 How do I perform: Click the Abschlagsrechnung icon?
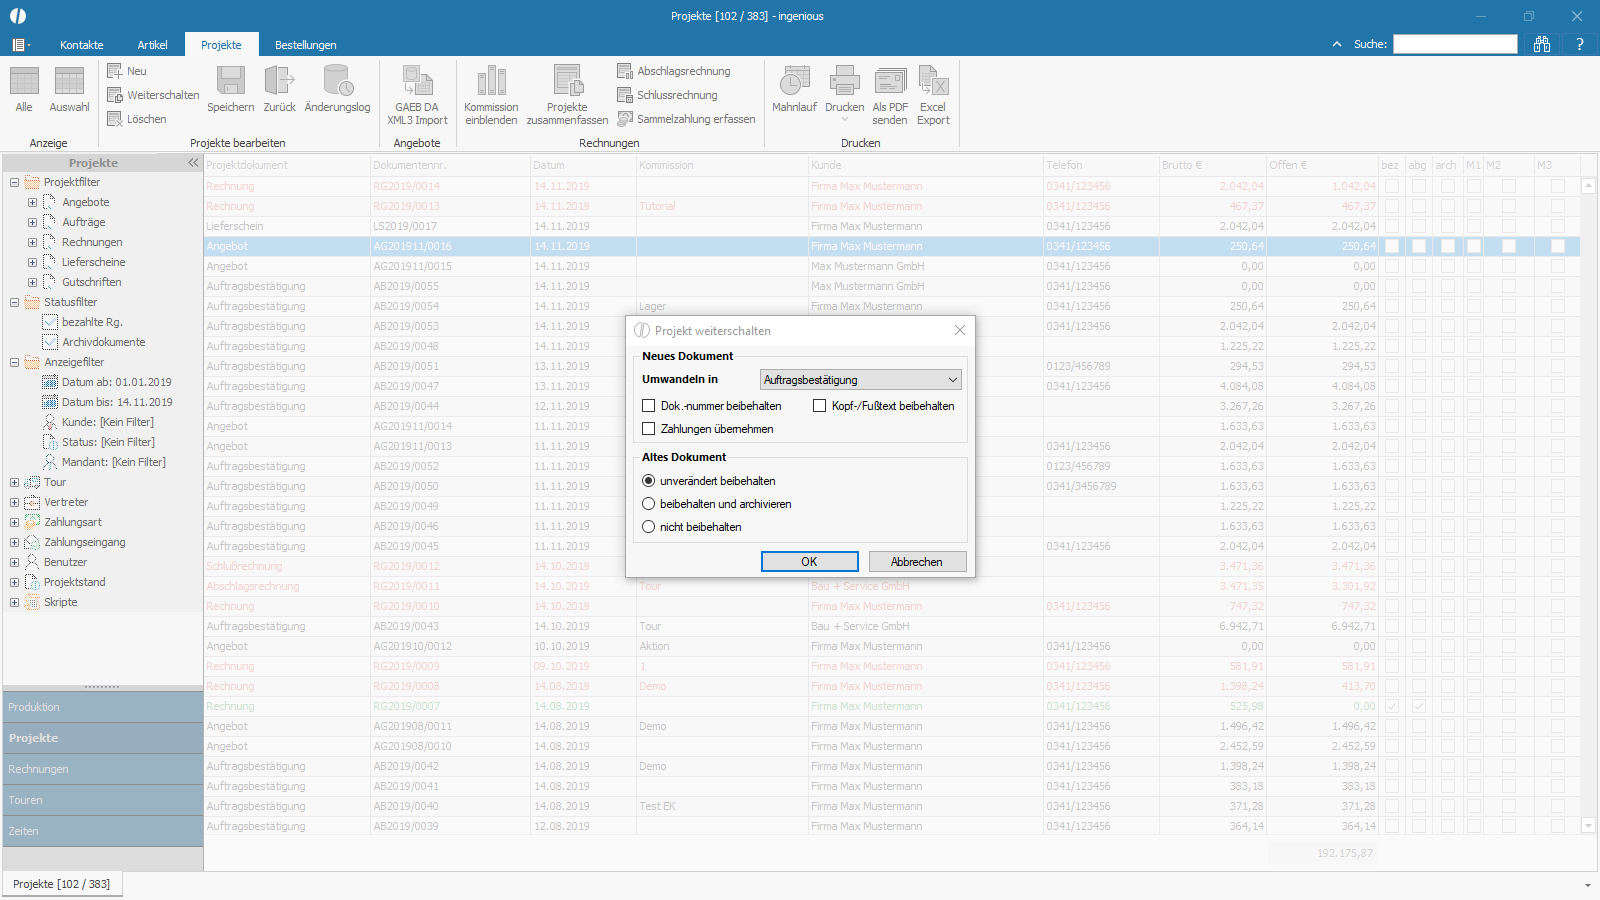coord(625,71)
